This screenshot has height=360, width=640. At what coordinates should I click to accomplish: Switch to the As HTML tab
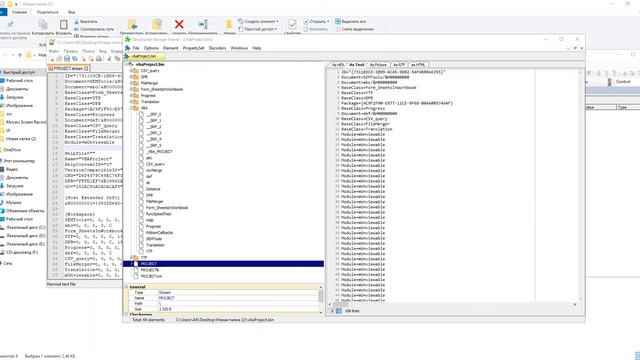[x=418, y=65]
